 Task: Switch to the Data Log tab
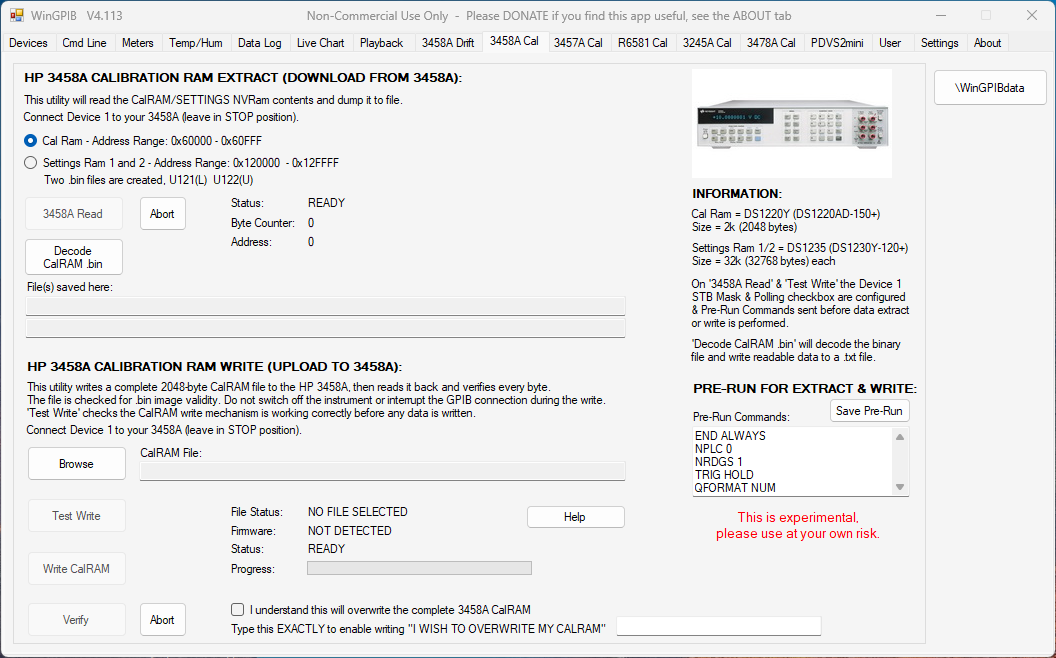point(259,42)
